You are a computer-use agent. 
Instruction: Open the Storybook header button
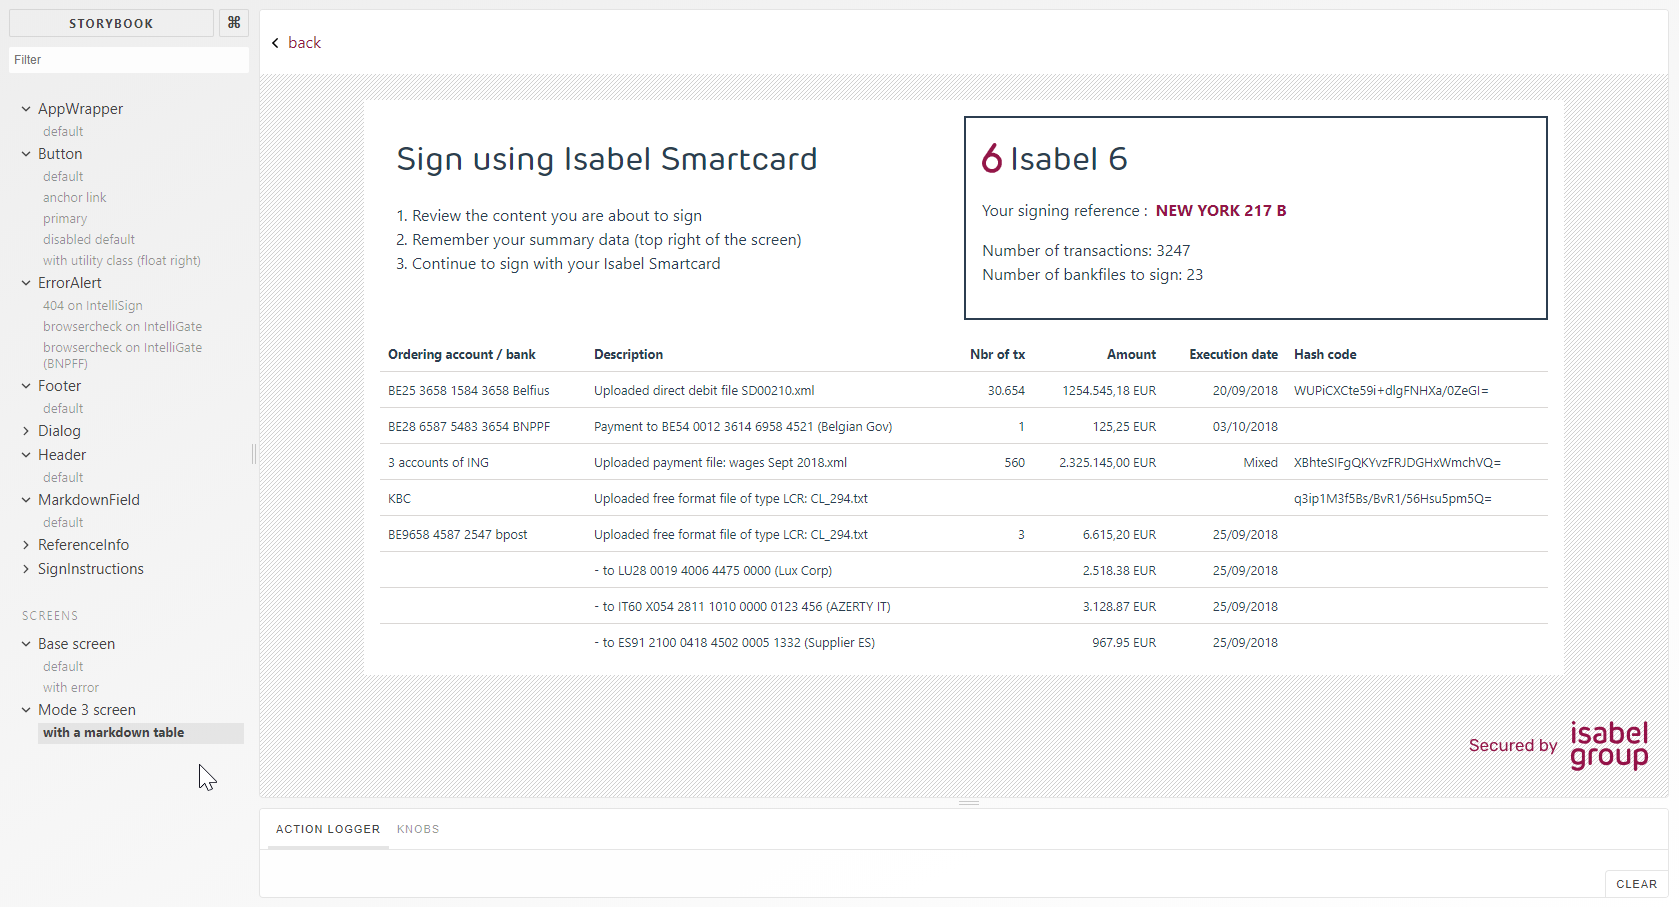pyautogui.click(x=111, y=23)
